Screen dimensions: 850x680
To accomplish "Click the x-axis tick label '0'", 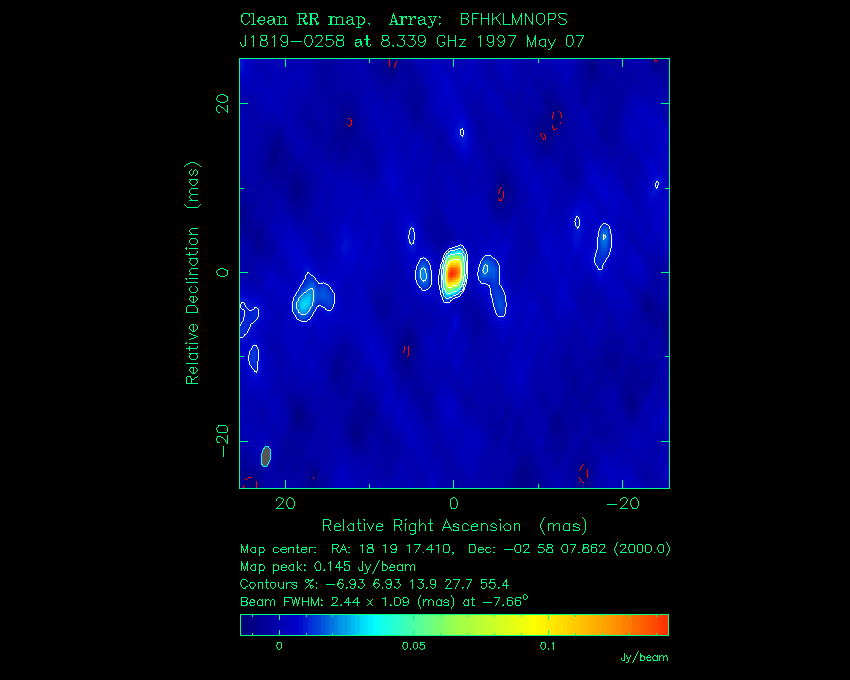I will point(454,504).
